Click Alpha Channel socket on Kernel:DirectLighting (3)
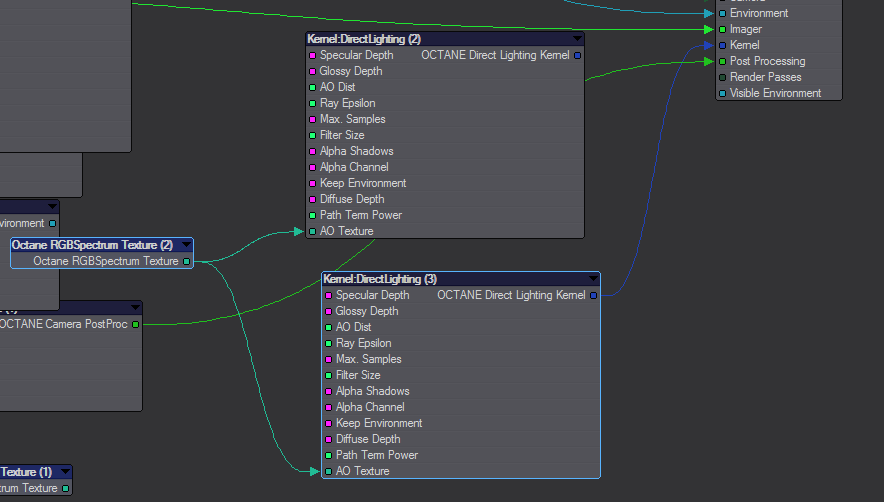This screenshot has height=502, width=884. click(x=329, y=407)
